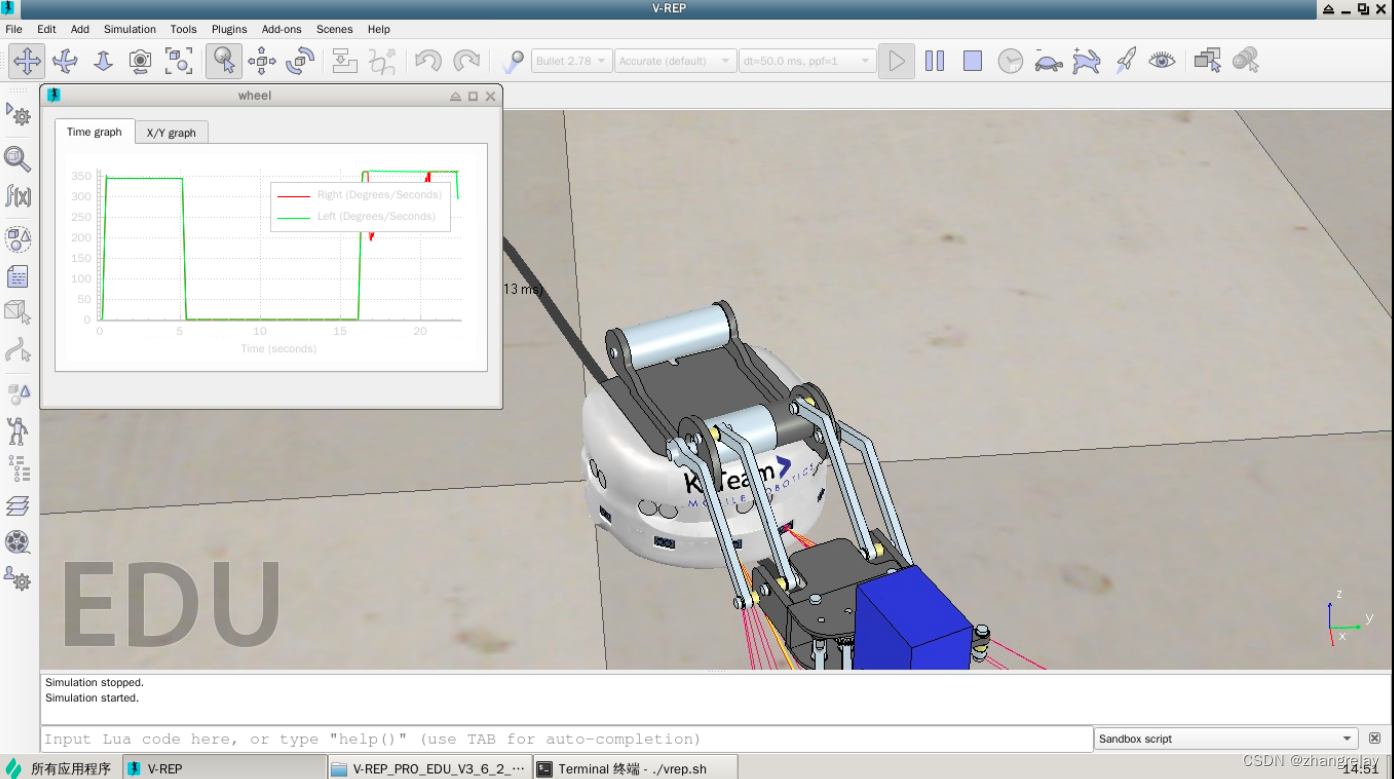The width and height of the screenshot is (1394, 779).
Task: Open the Bullet 2.78 physics engine dropdown
Action: pyautogui.click(x=571, y=61)
